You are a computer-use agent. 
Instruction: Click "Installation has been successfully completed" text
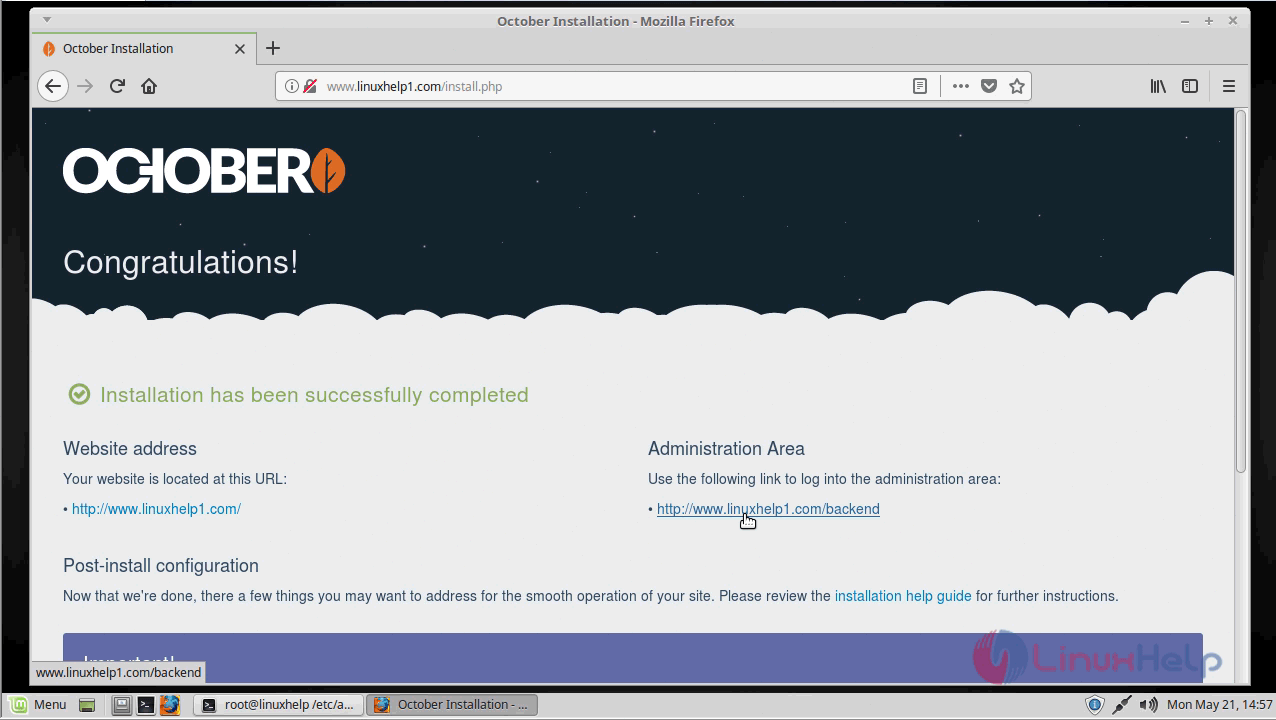tap(314, 395)
